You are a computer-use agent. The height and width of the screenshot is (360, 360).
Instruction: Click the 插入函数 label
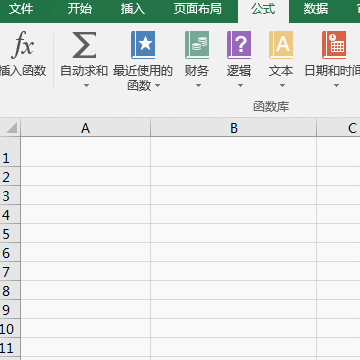coord(23,71)
